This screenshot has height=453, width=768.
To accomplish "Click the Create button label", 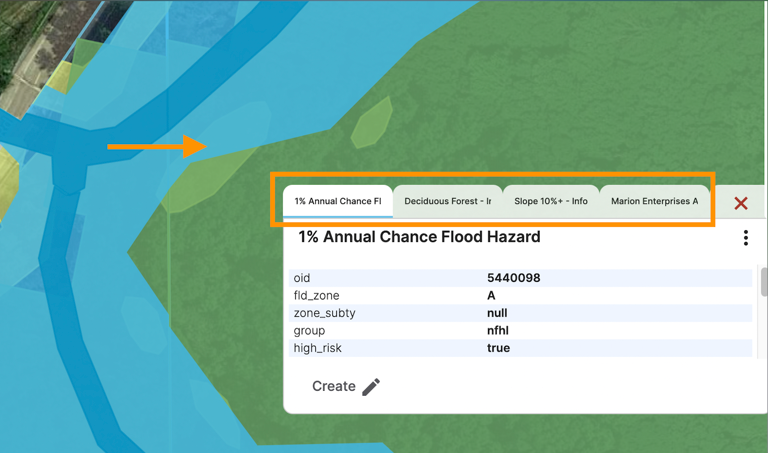I will click(333, 386).
